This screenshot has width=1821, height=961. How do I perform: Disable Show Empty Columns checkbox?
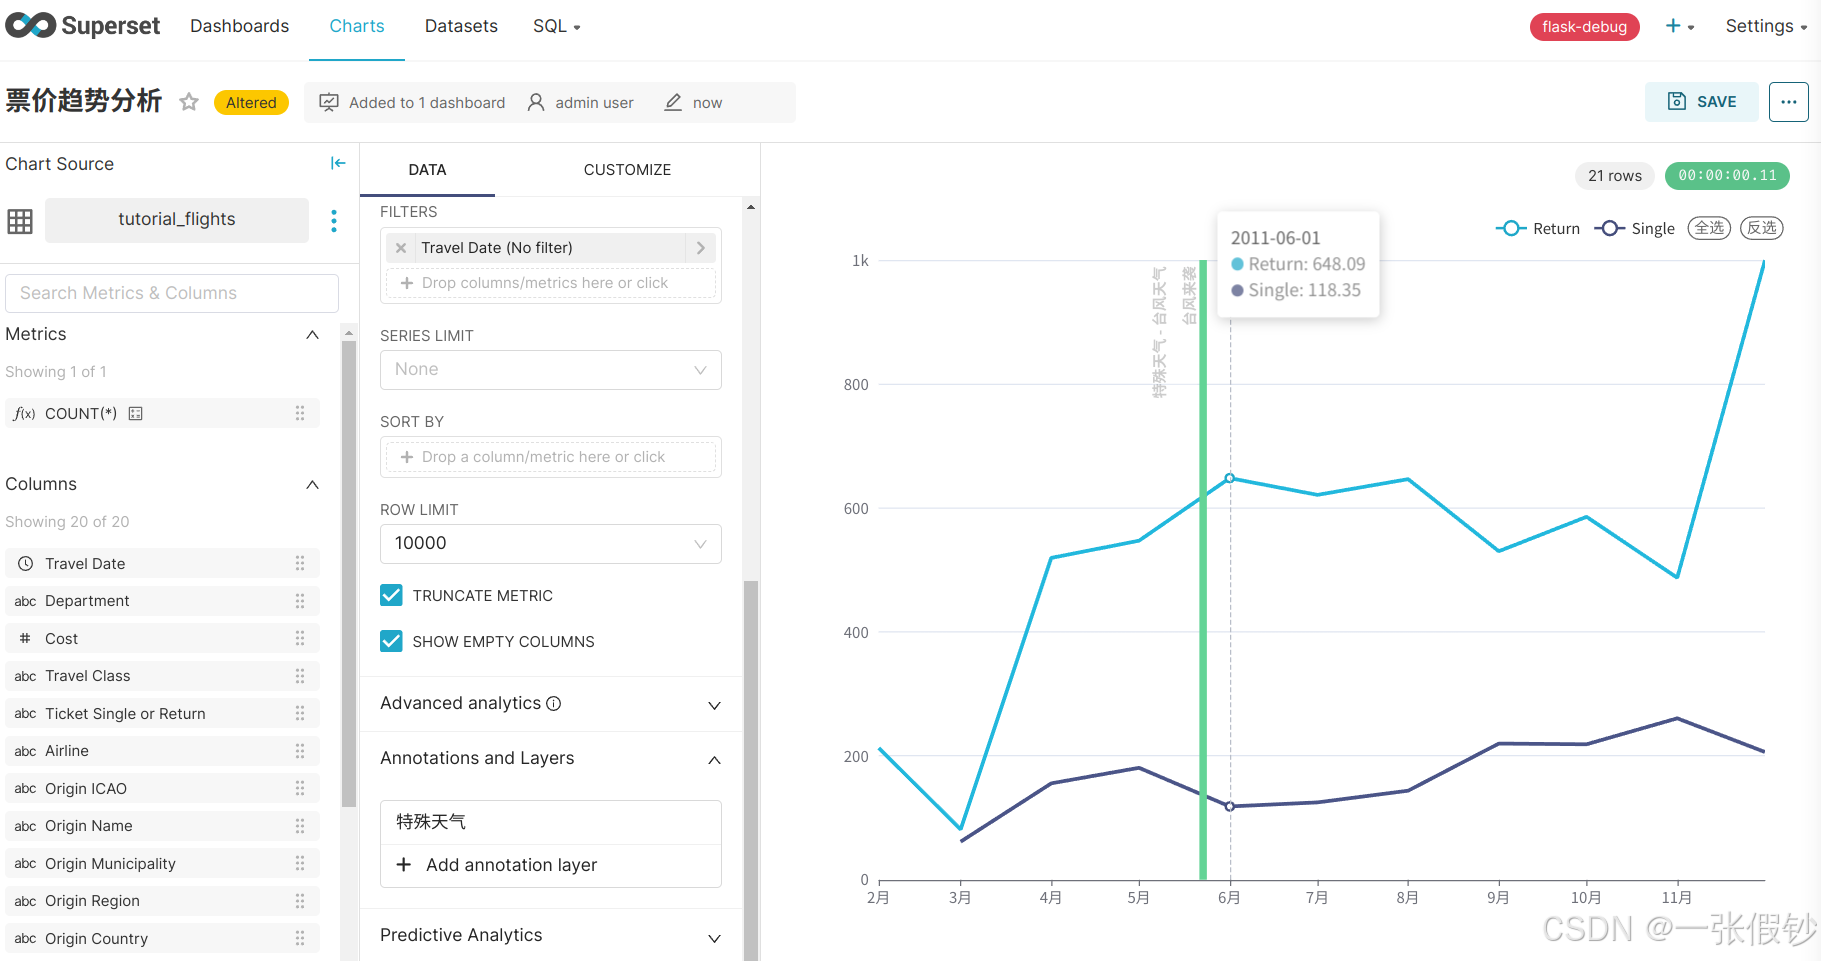pos(392,642)
